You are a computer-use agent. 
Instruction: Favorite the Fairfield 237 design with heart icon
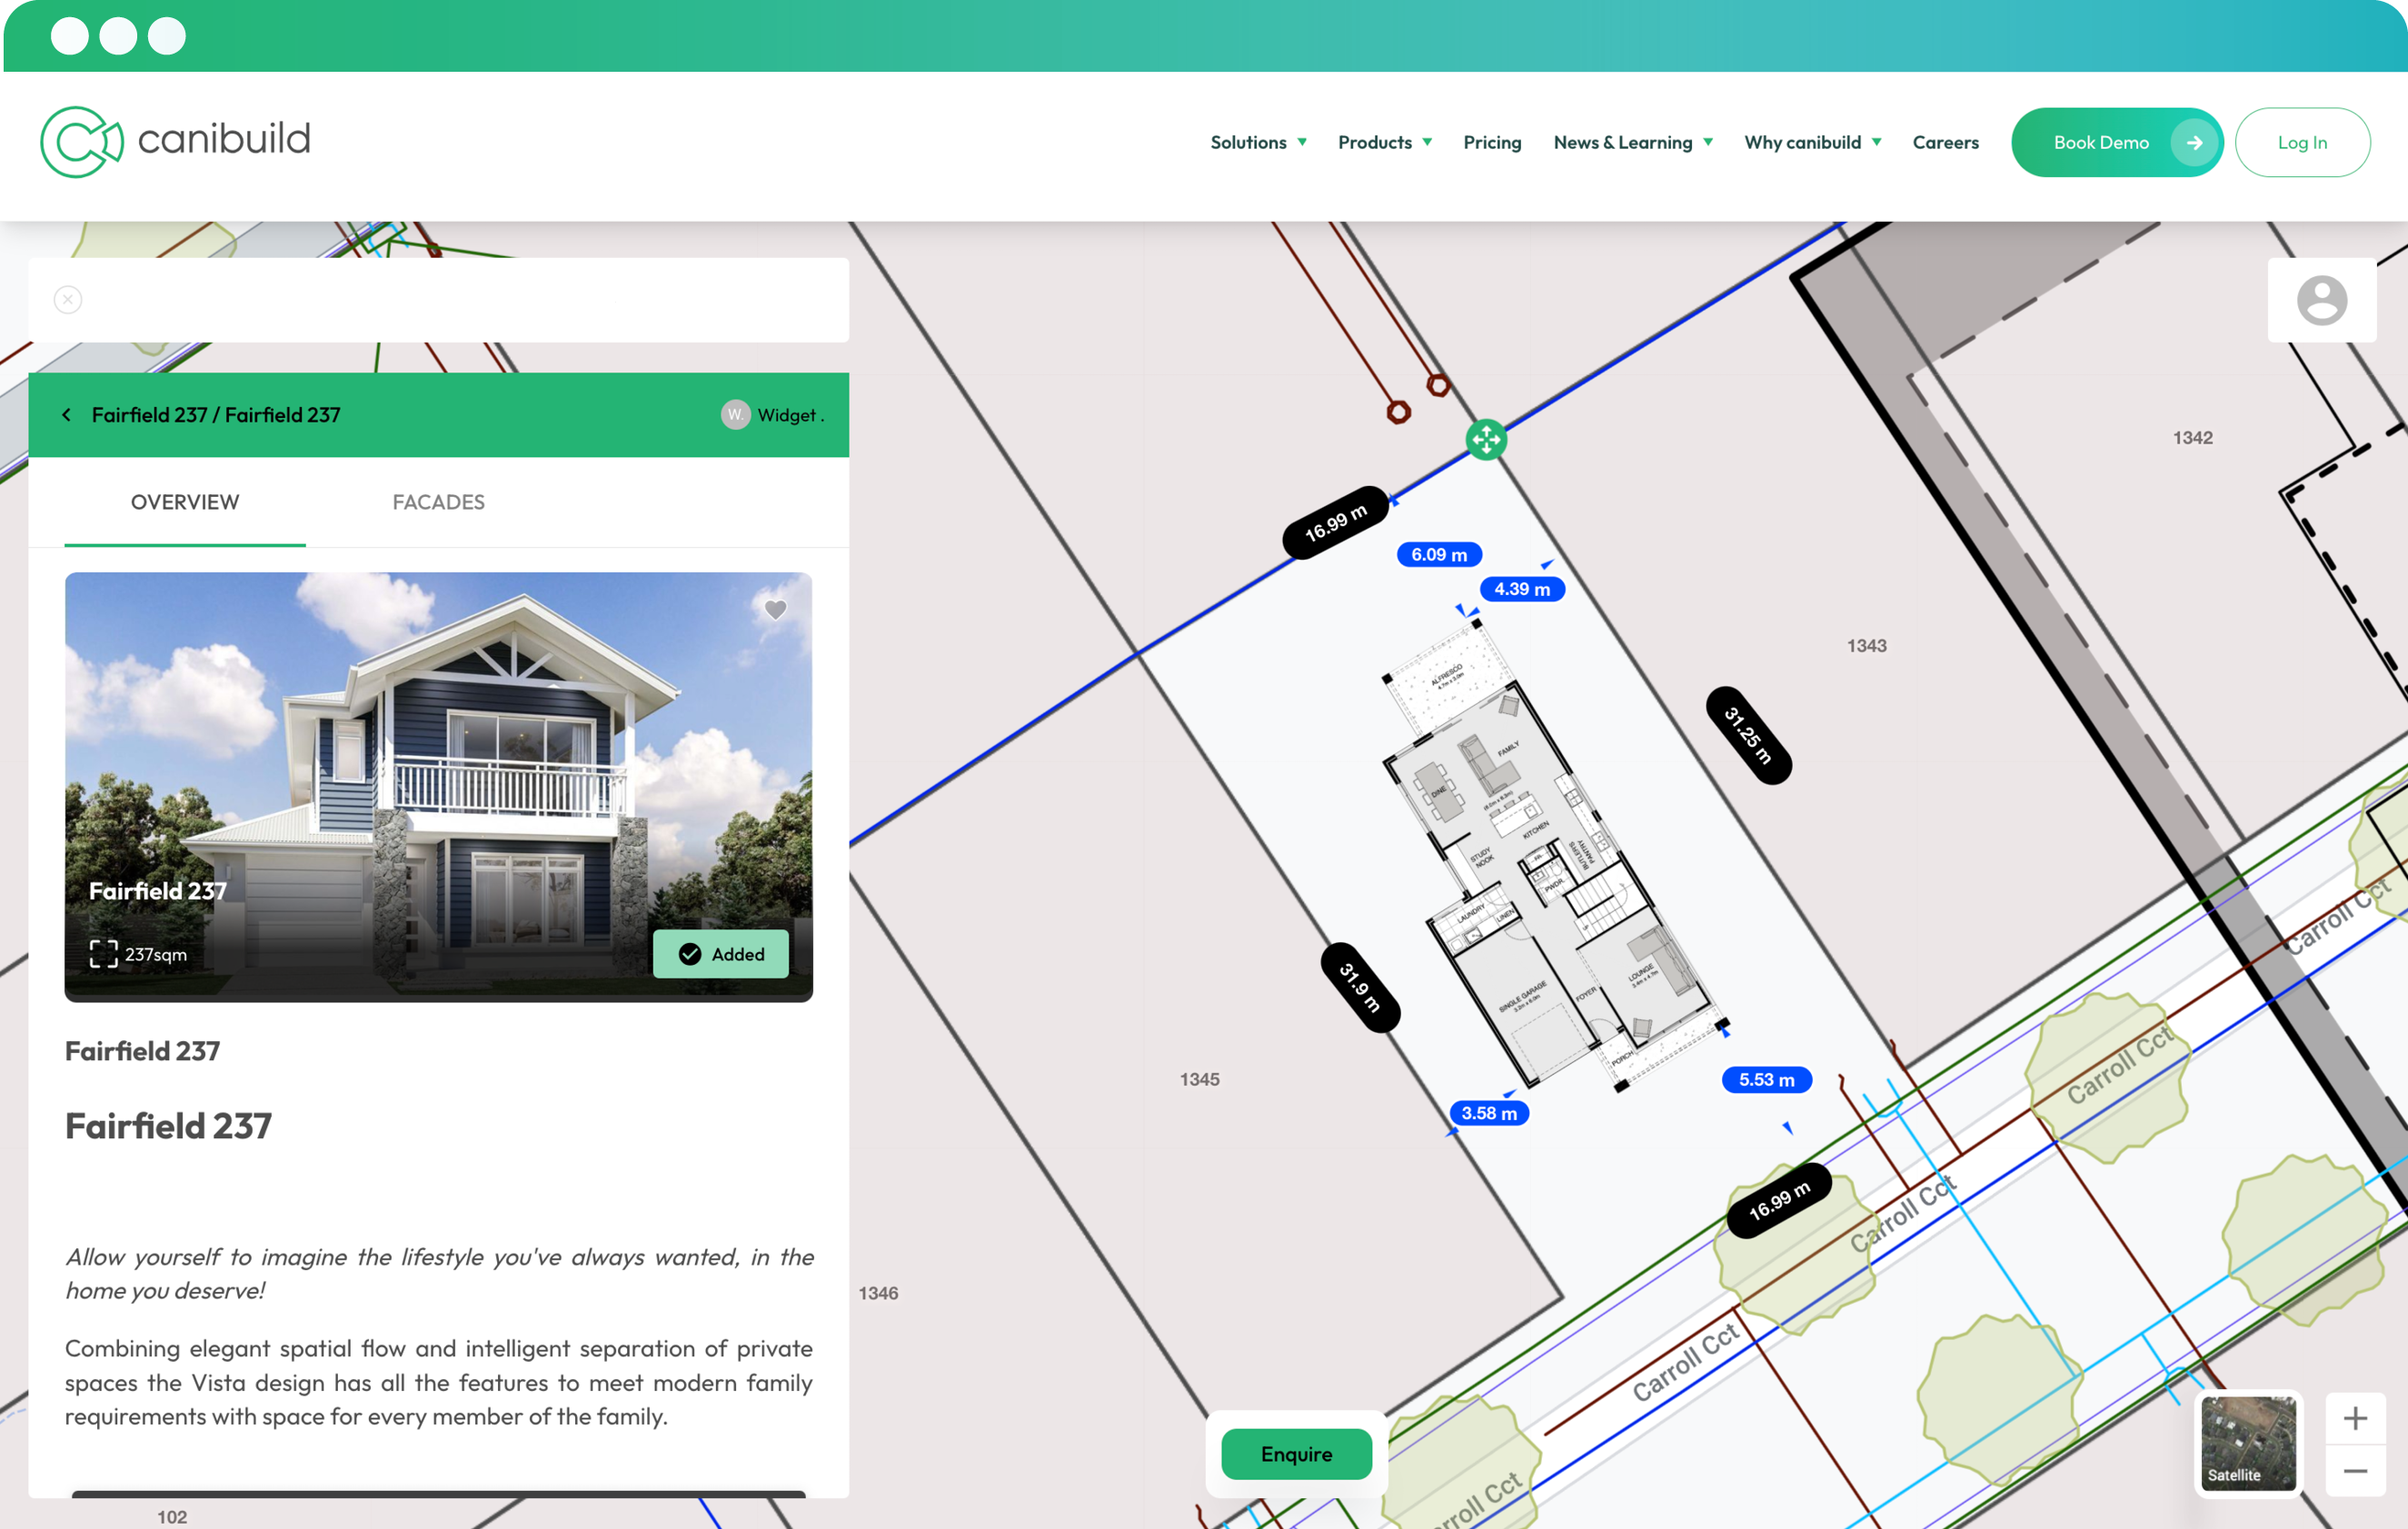pos(776,609)
